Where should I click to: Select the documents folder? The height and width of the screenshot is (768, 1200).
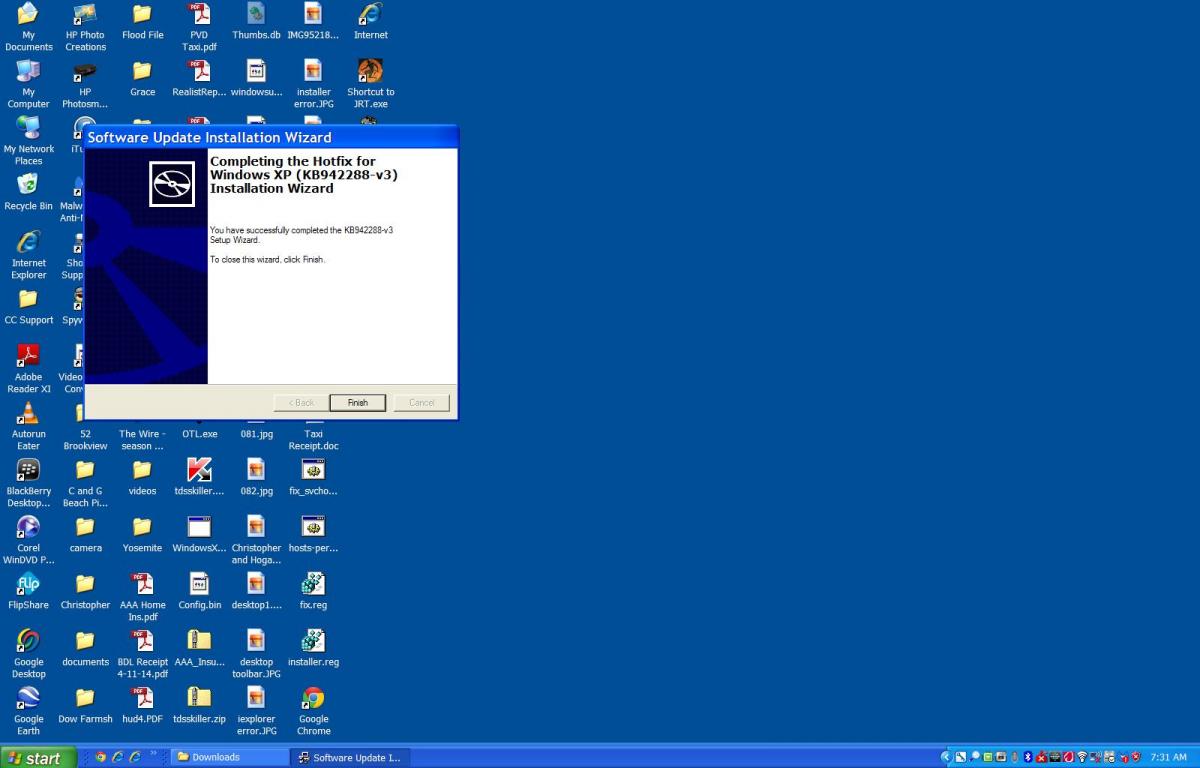pyautogui.click(x=85, y=649)
